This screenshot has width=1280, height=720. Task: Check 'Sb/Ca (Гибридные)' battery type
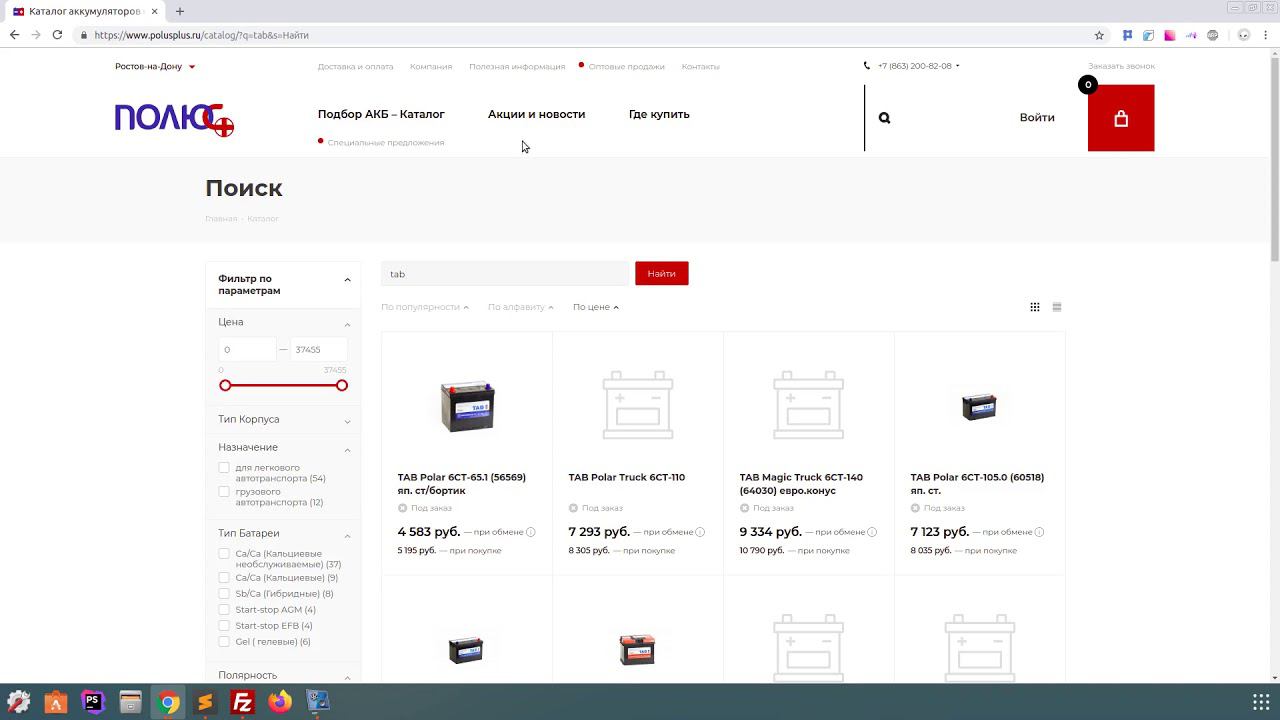click(x=224, y=594)
